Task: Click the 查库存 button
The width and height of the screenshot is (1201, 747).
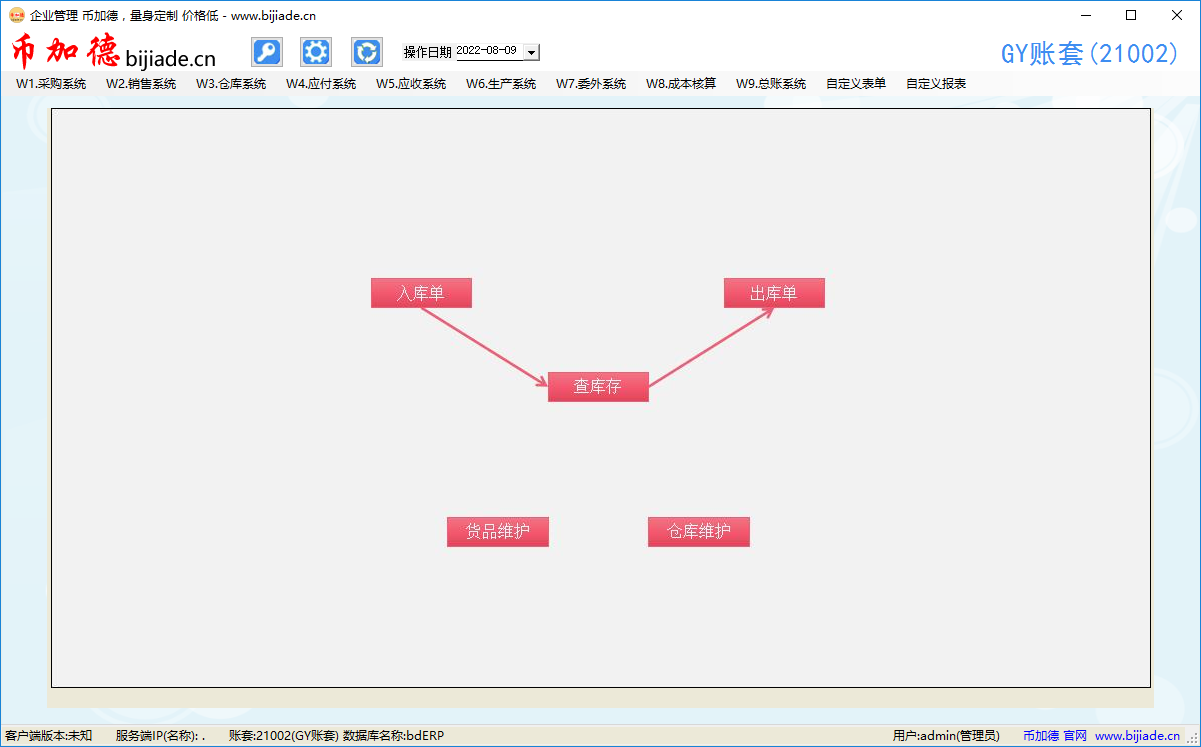Action: [598, 387]
